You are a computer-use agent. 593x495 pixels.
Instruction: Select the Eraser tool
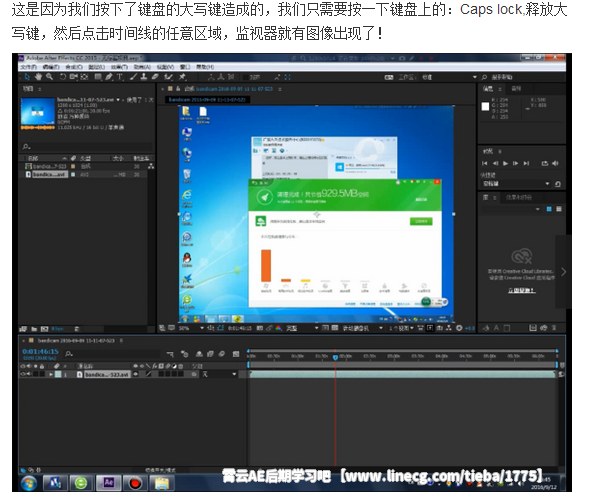155,77
